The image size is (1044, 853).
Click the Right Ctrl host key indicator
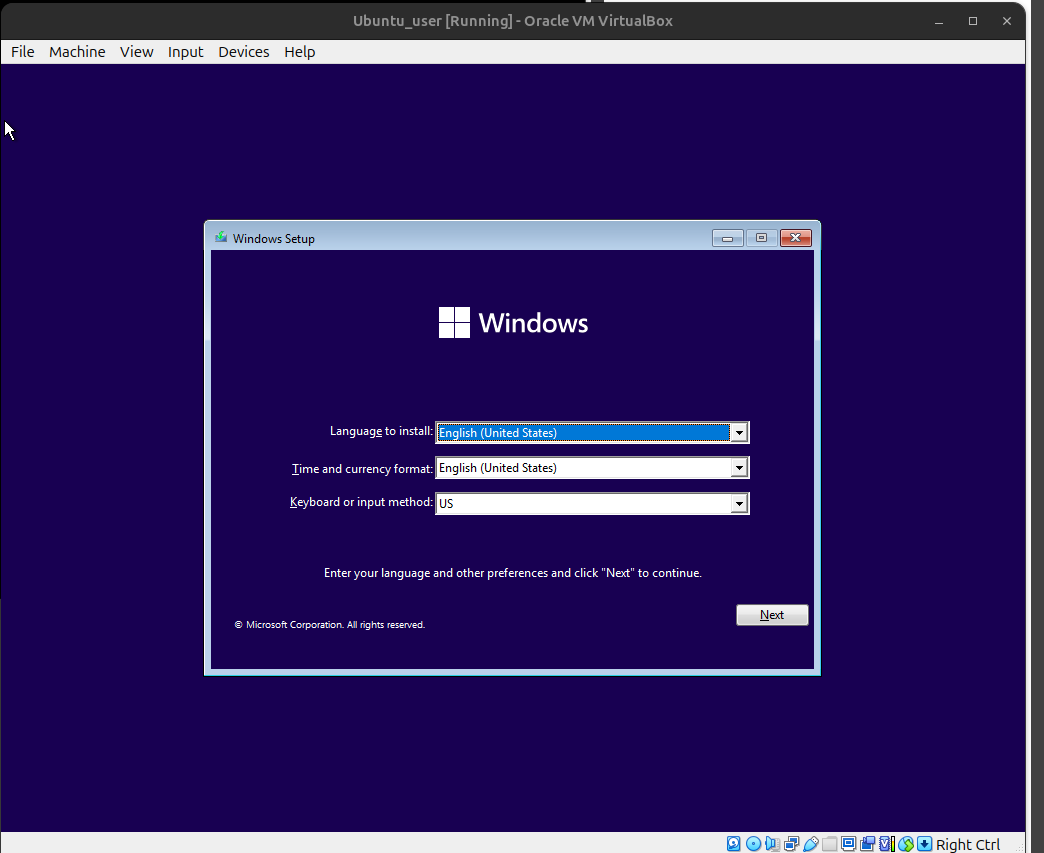pos(968,844)
